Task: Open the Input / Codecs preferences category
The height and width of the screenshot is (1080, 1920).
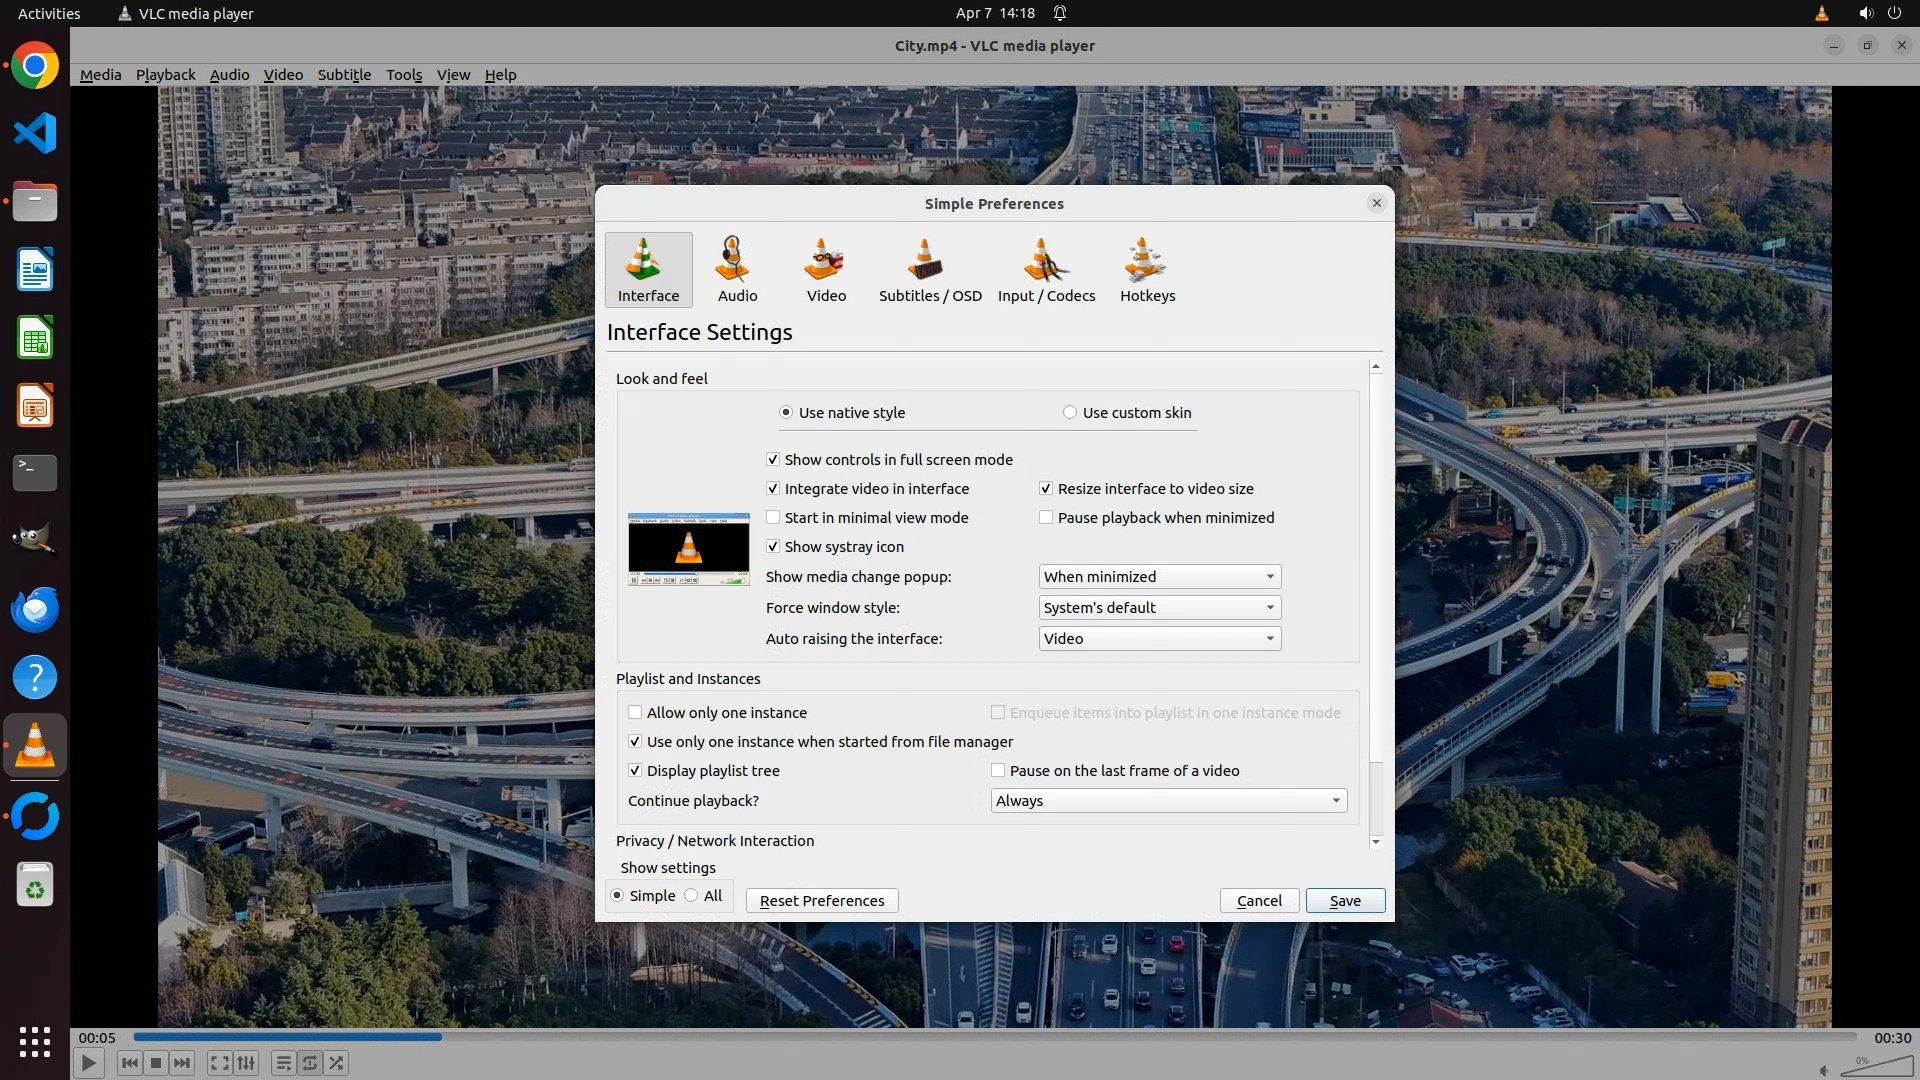Action: tap(1046, 270)
